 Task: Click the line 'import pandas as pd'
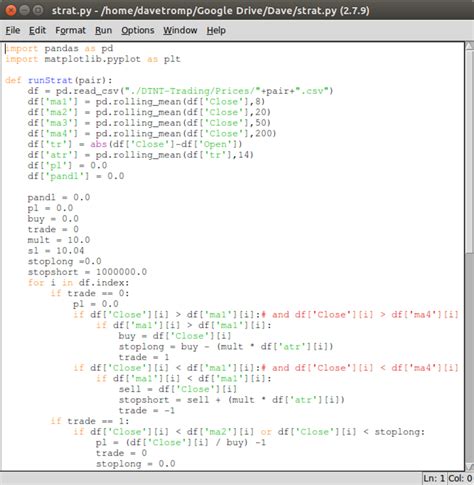[x=59, y=48]
